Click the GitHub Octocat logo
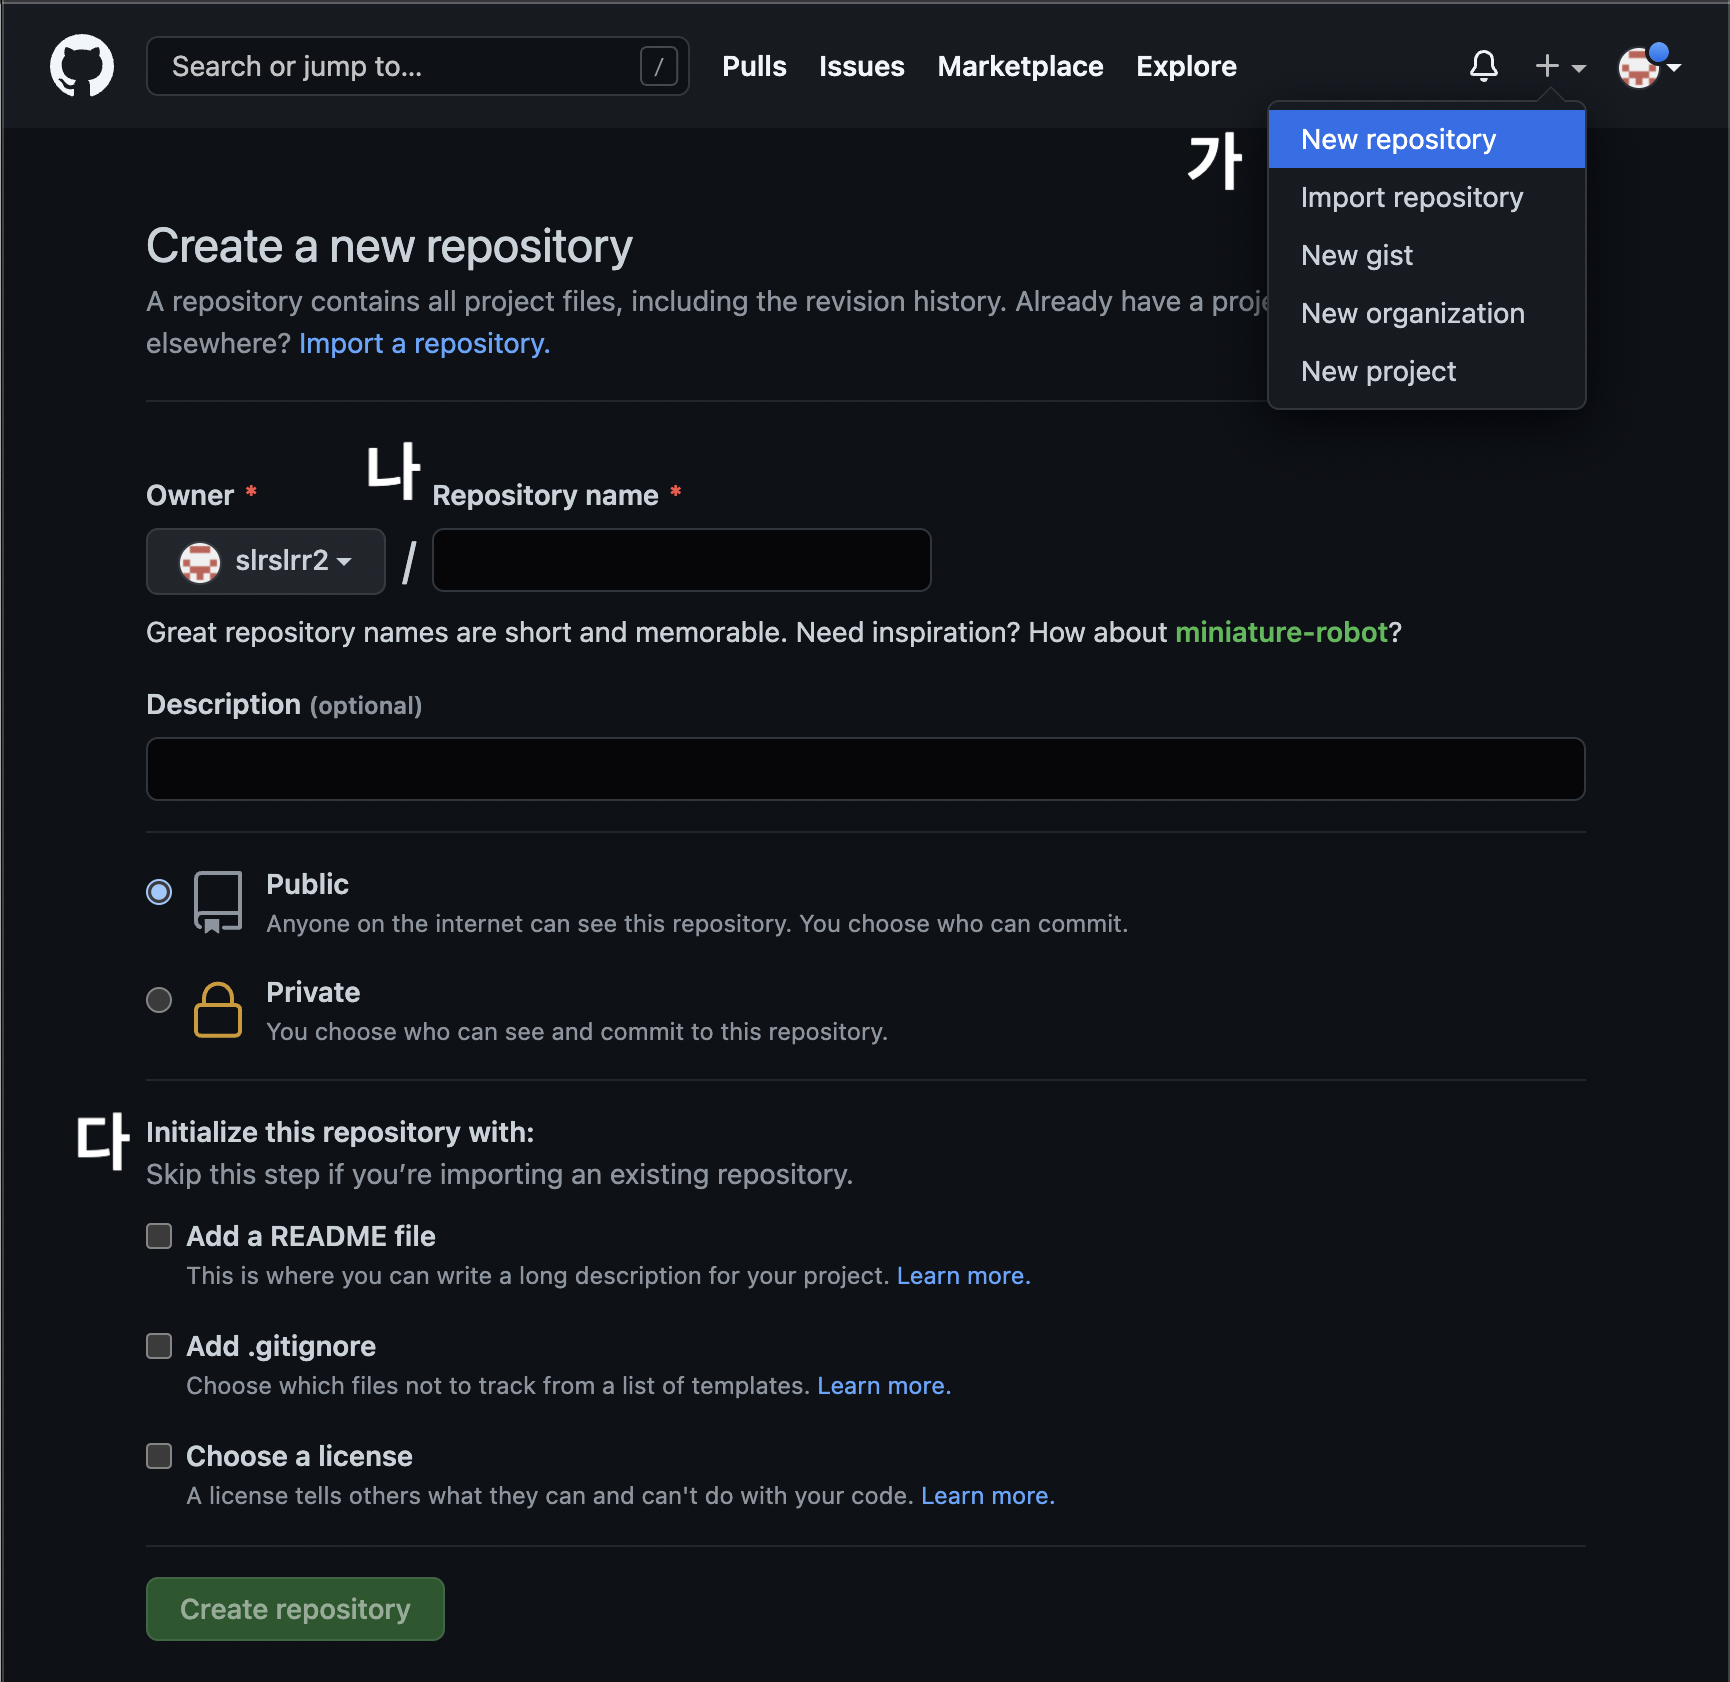 [82, 66]
